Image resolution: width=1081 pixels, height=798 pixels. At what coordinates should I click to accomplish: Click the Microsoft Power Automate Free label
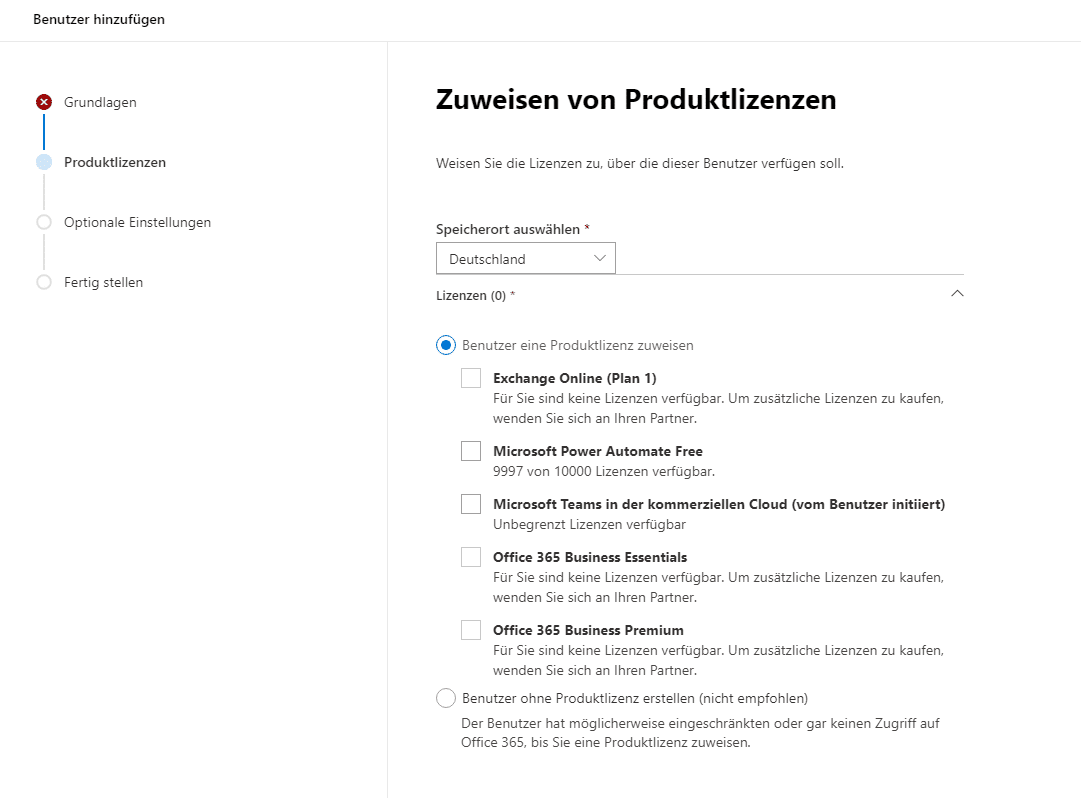point(598,451)
